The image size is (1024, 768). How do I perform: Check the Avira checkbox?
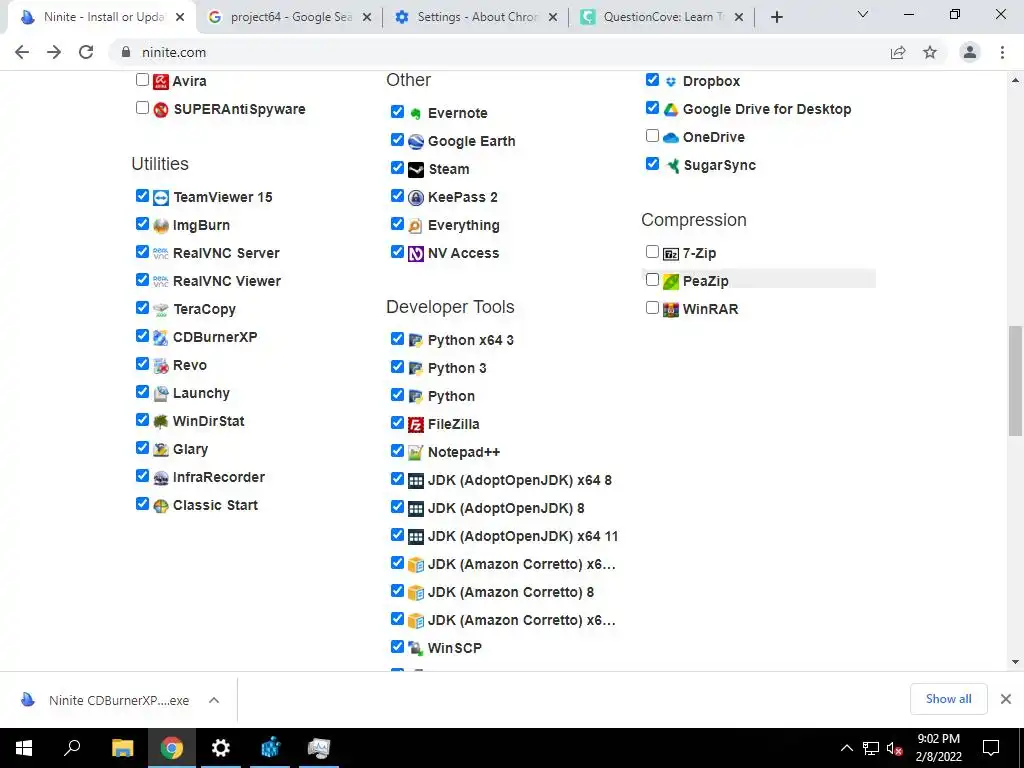click(142, 80)
